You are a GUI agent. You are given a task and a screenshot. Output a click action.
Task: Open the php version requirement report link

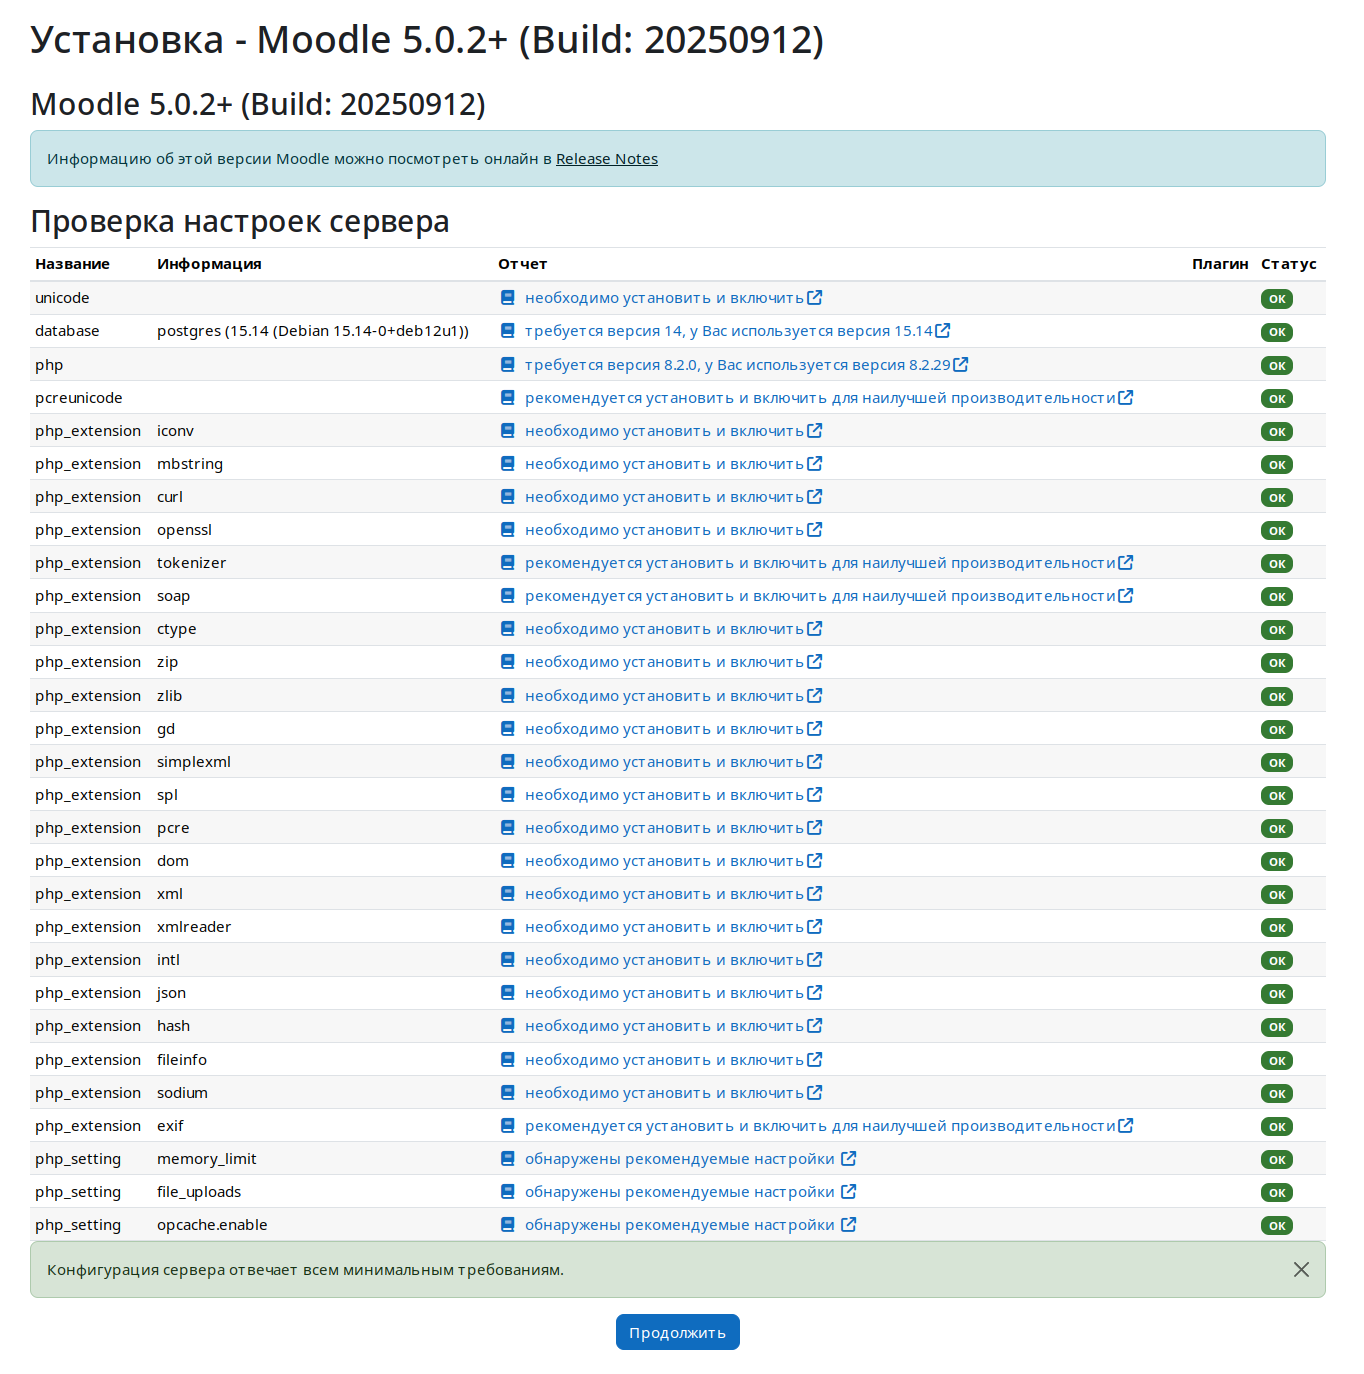click(738, 365)
